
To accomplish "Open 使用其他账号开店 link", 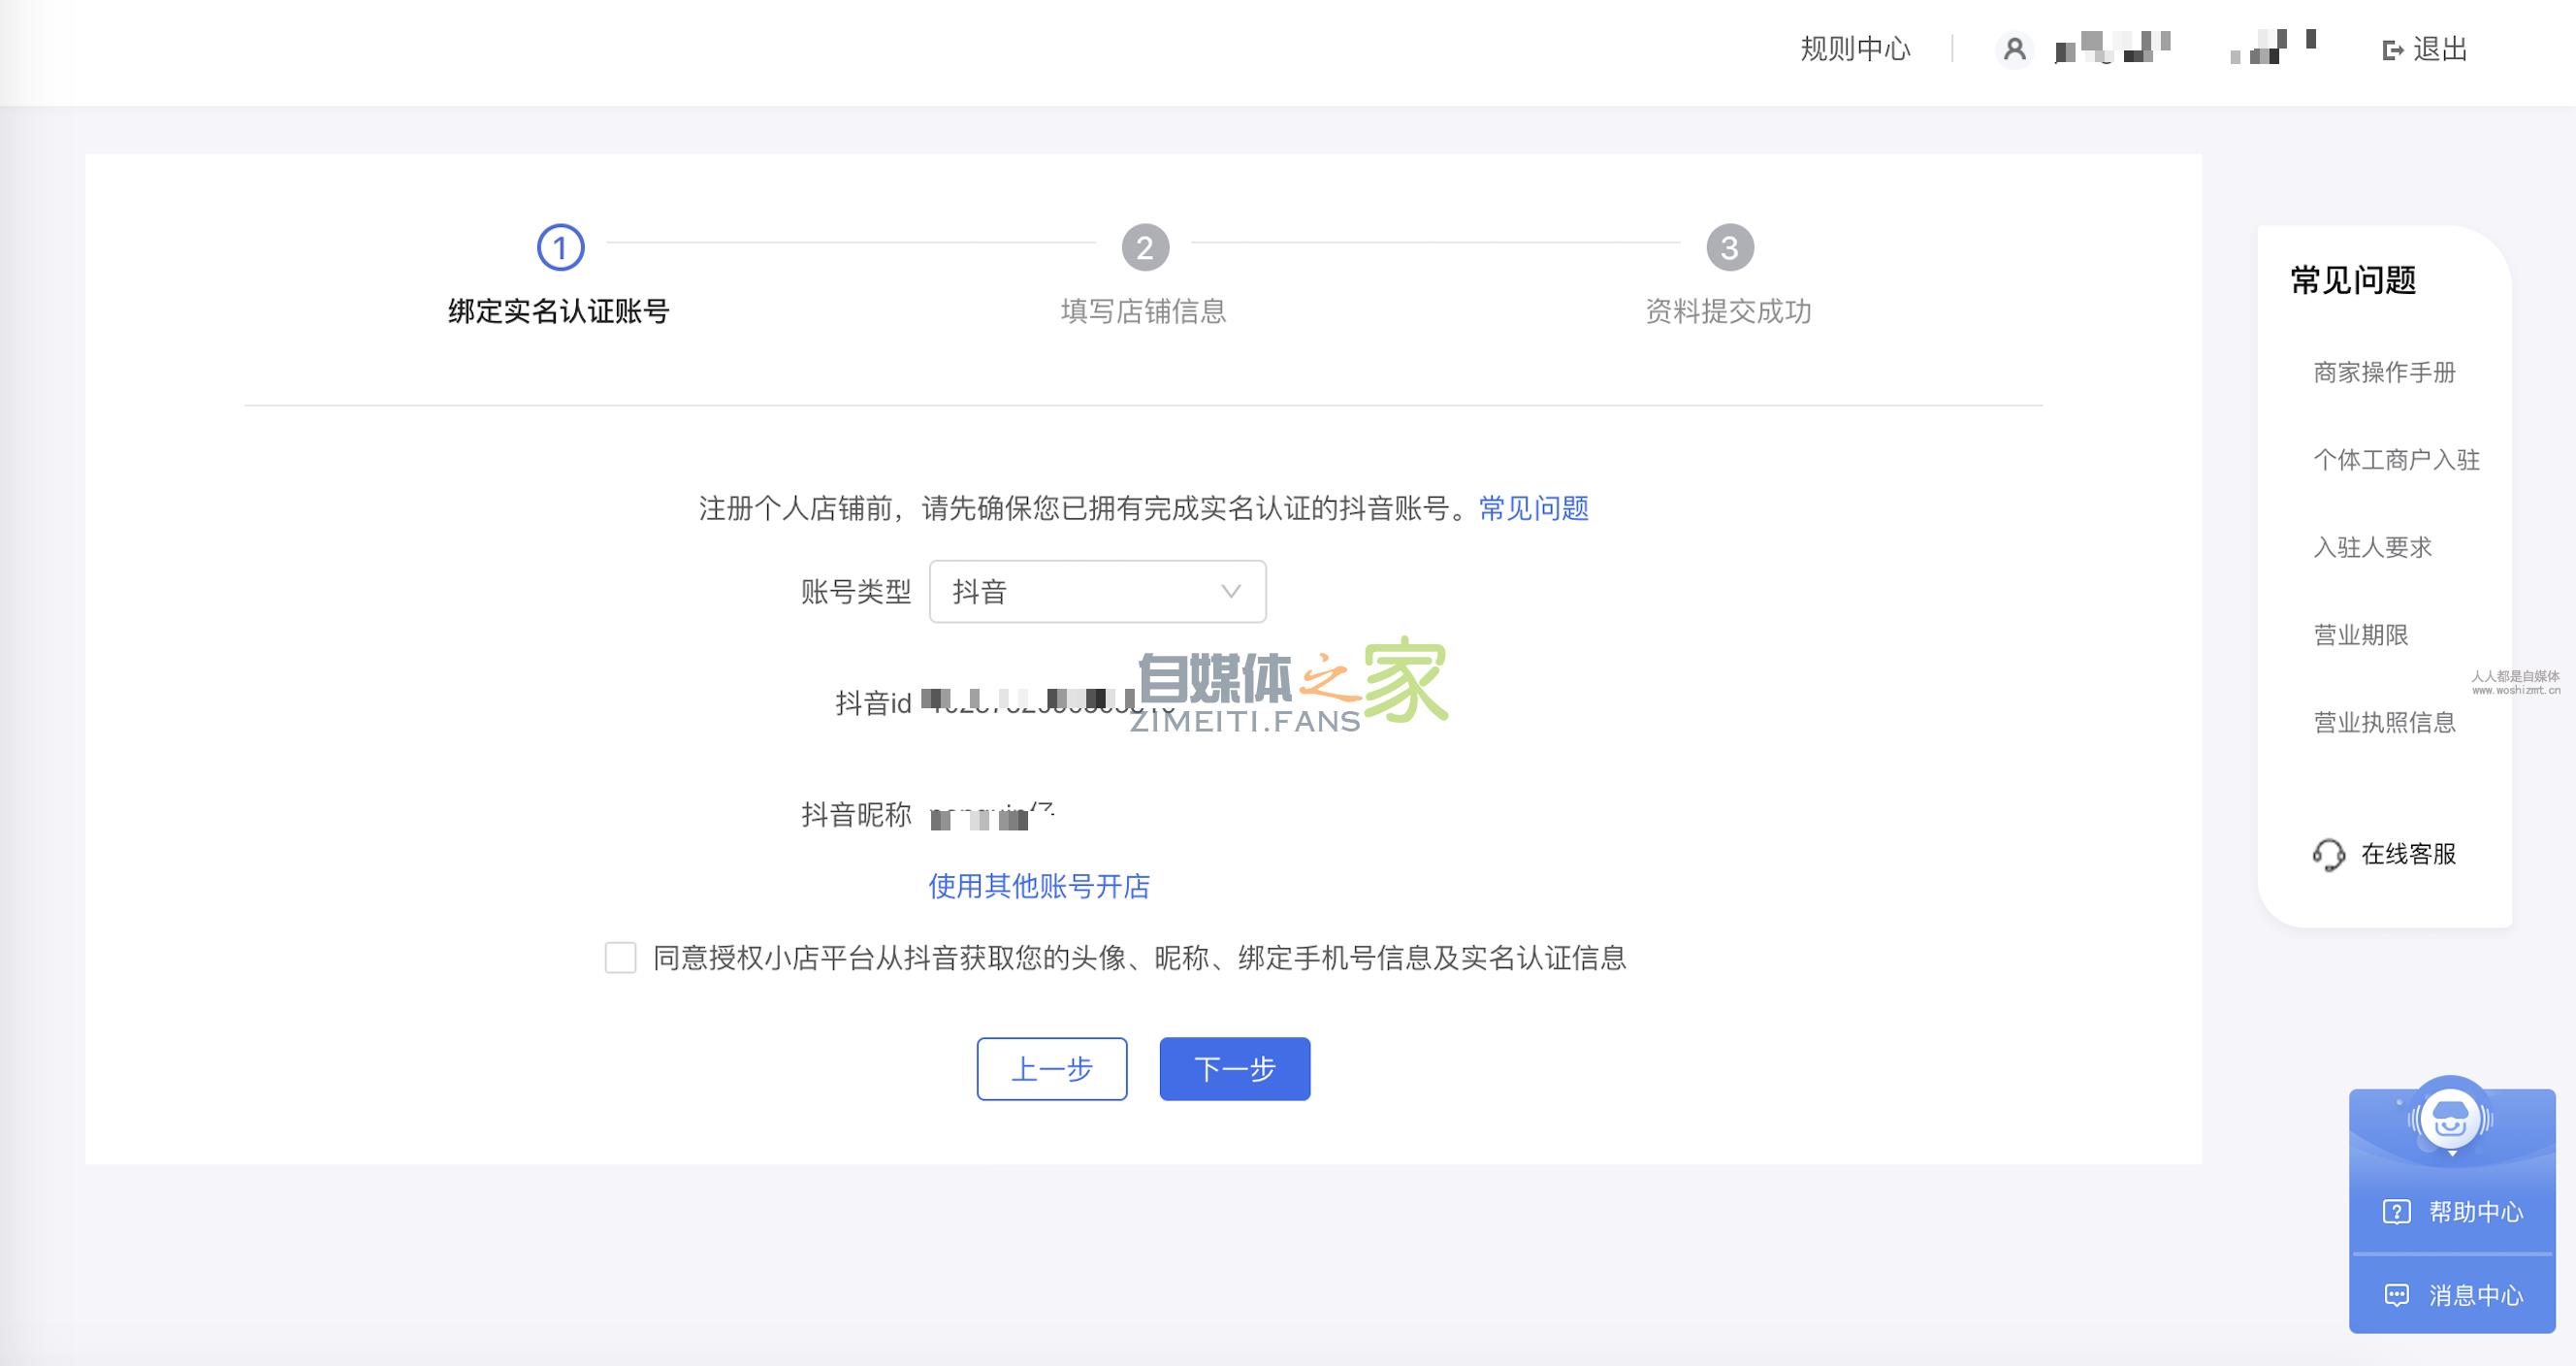I will pyautogui.click(x=1040, y=886).
